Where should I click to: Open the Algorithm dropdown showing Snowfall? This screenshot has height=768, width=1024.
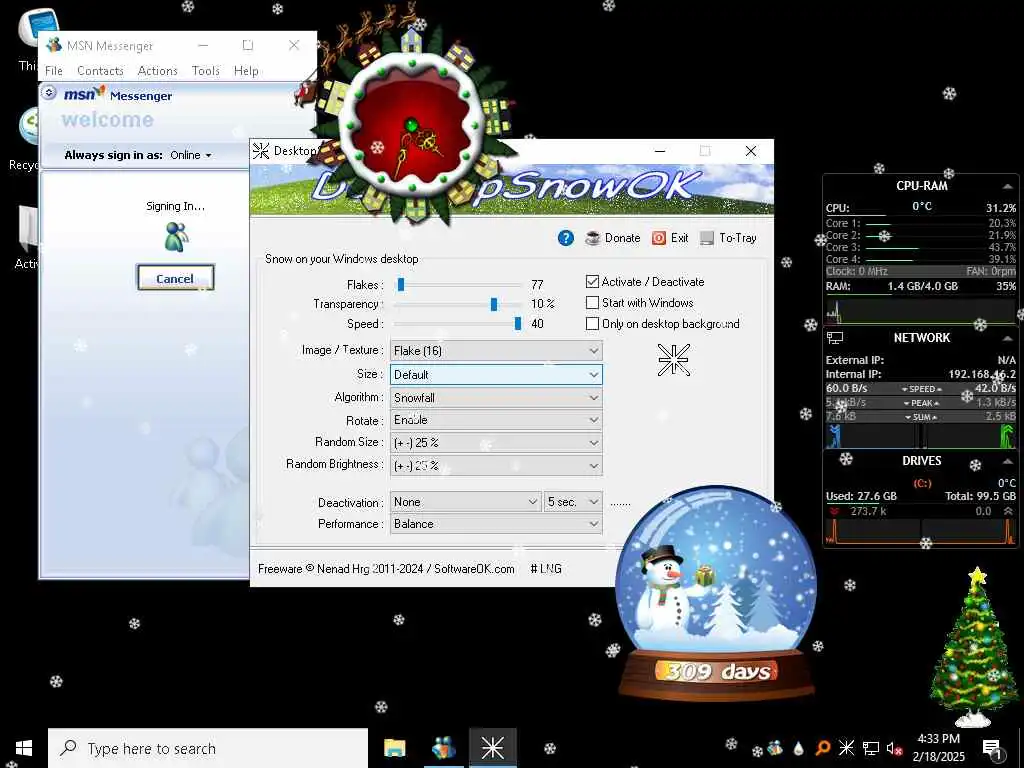tap(496, 398)
